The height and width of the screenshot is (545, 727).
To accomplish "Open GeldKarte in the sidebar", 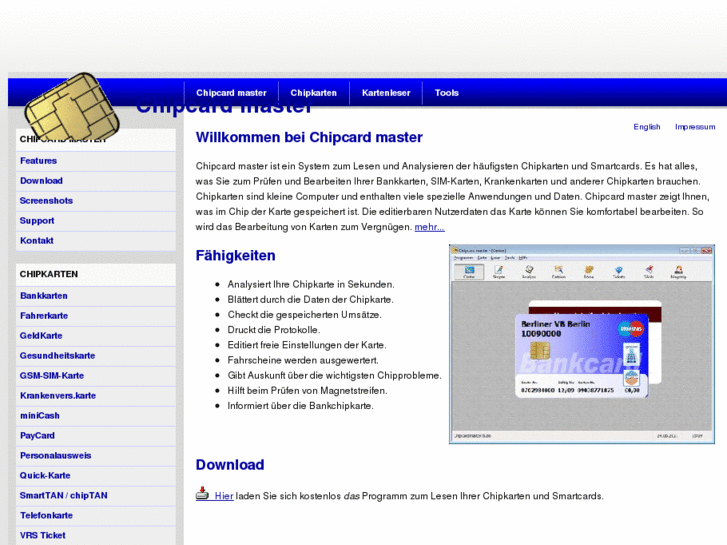I will pyautogui.click(x=96, y=336).
